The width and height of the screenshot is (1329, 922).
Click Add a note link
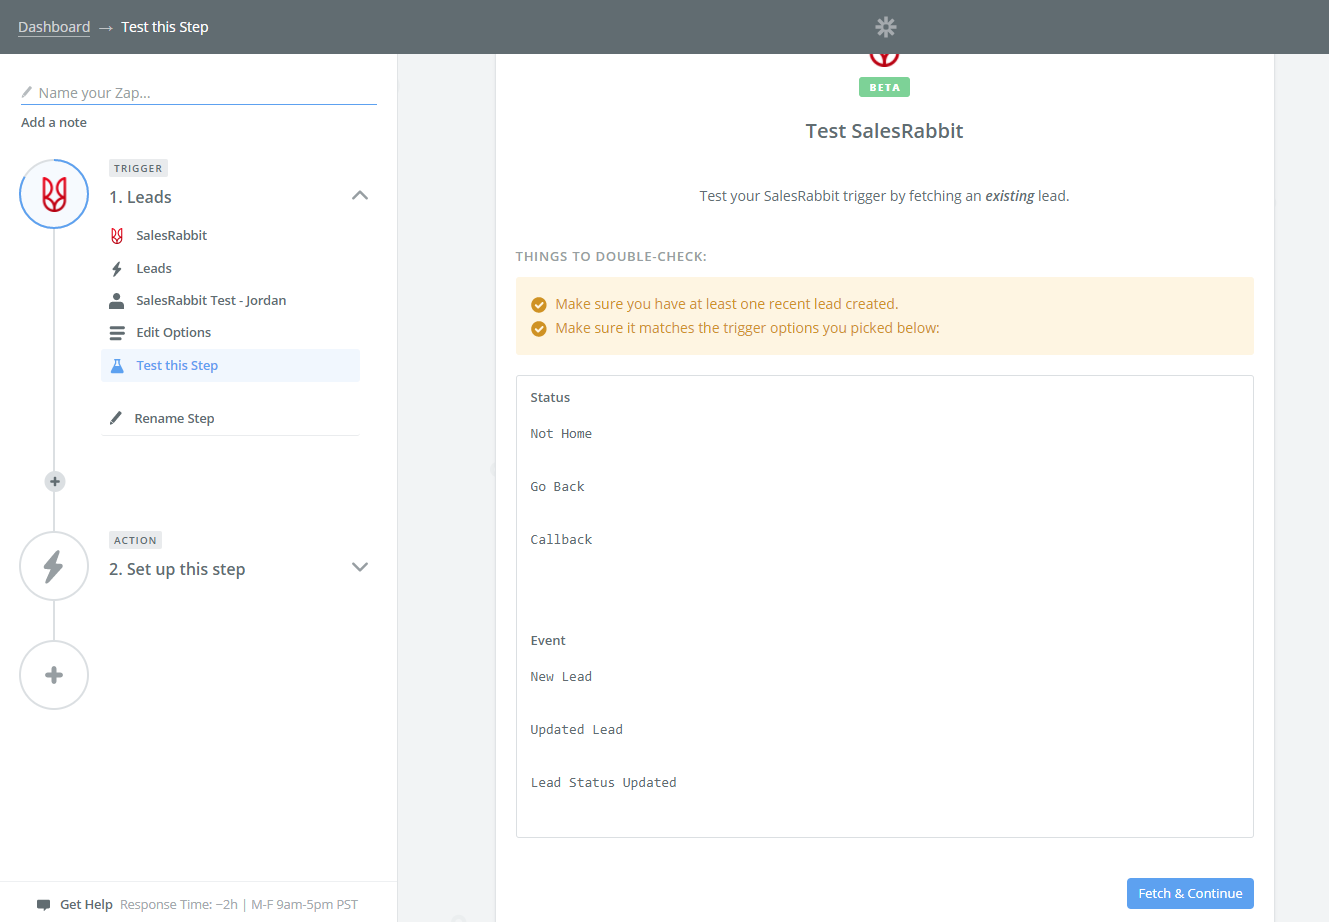tap(54, 123)
